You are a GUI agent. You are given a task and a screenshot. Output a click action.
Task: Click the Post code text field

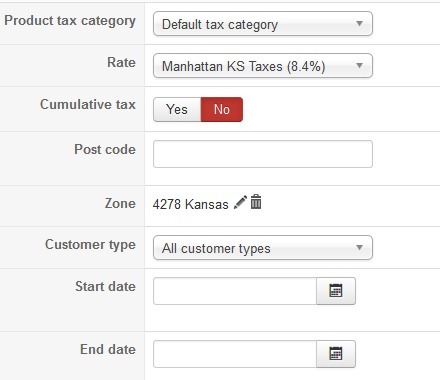(x=263, y=154)
